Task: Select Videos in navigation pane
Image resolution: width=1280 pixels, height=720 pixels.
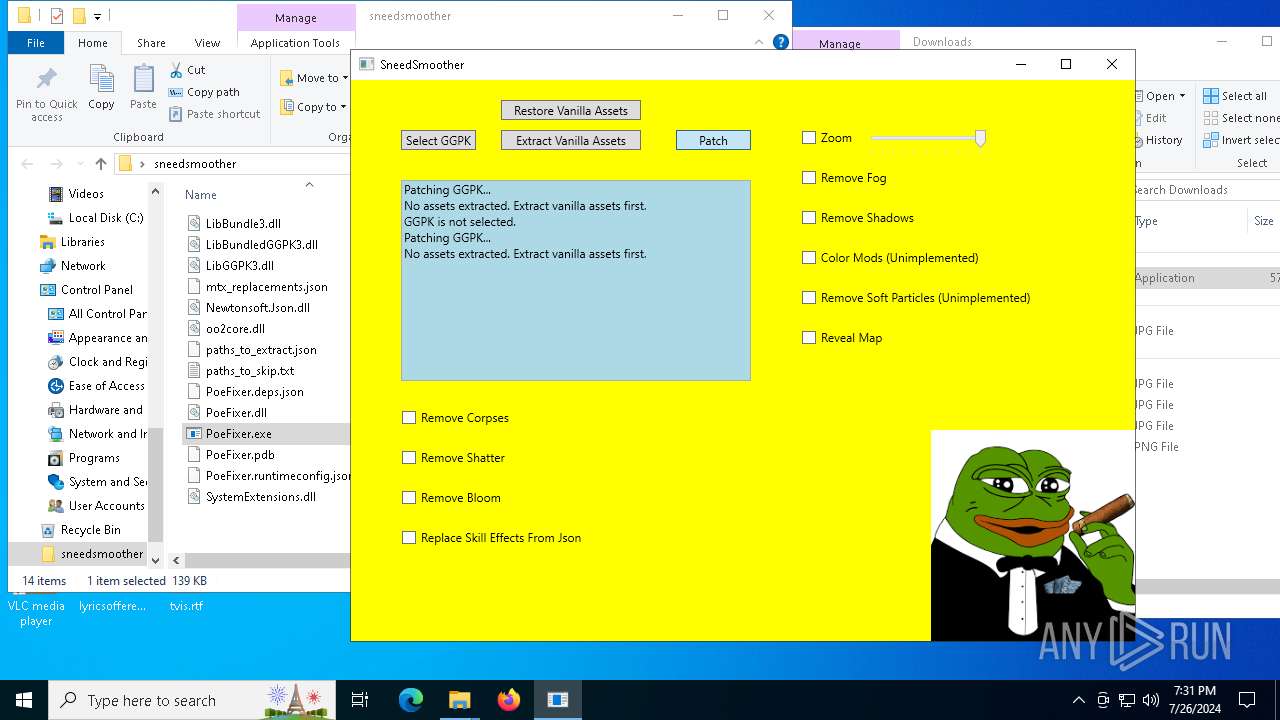Action: click(x=86, y=194)
